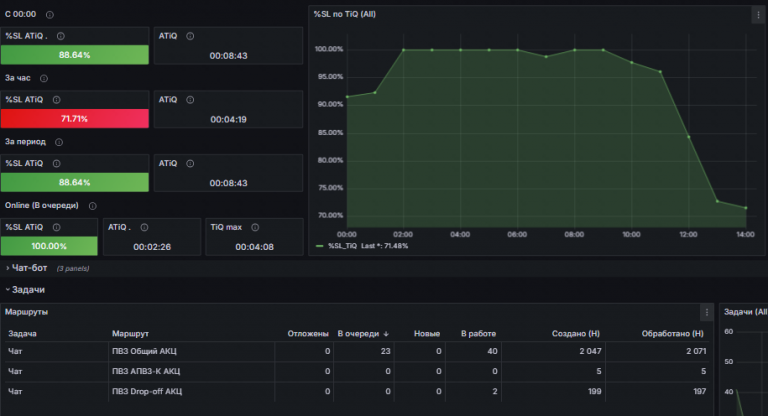This screenshot has width=768, height=416.
Task: Sort by В очереди column arrow
Action: pyautogui.click(x=386, y=334)
